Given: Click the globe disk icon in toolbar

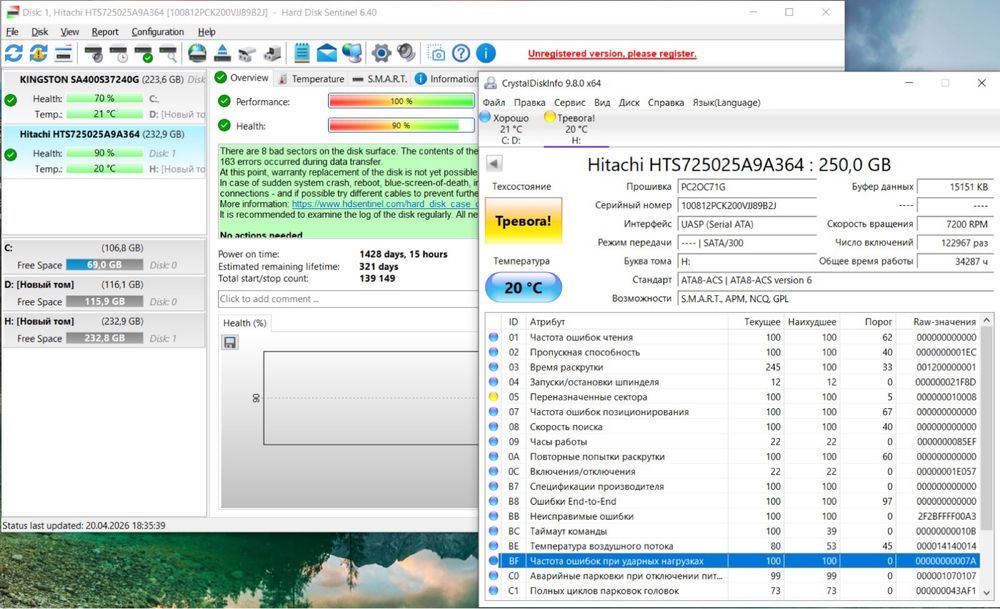Looking at the screenshot, I should click(197, 54).
